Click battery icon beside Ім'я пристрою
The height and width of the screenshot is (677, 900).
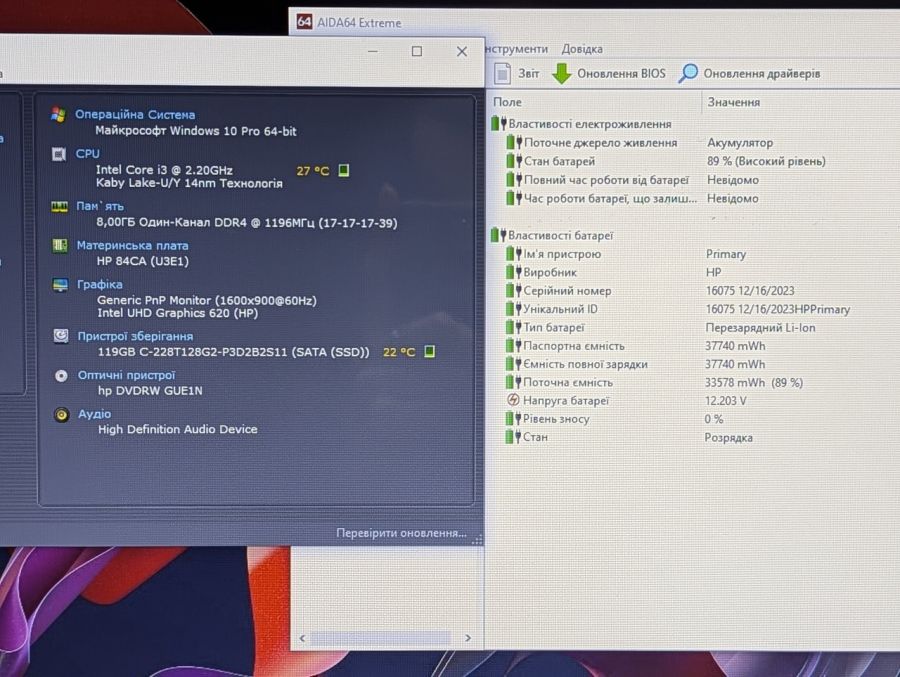514,254
